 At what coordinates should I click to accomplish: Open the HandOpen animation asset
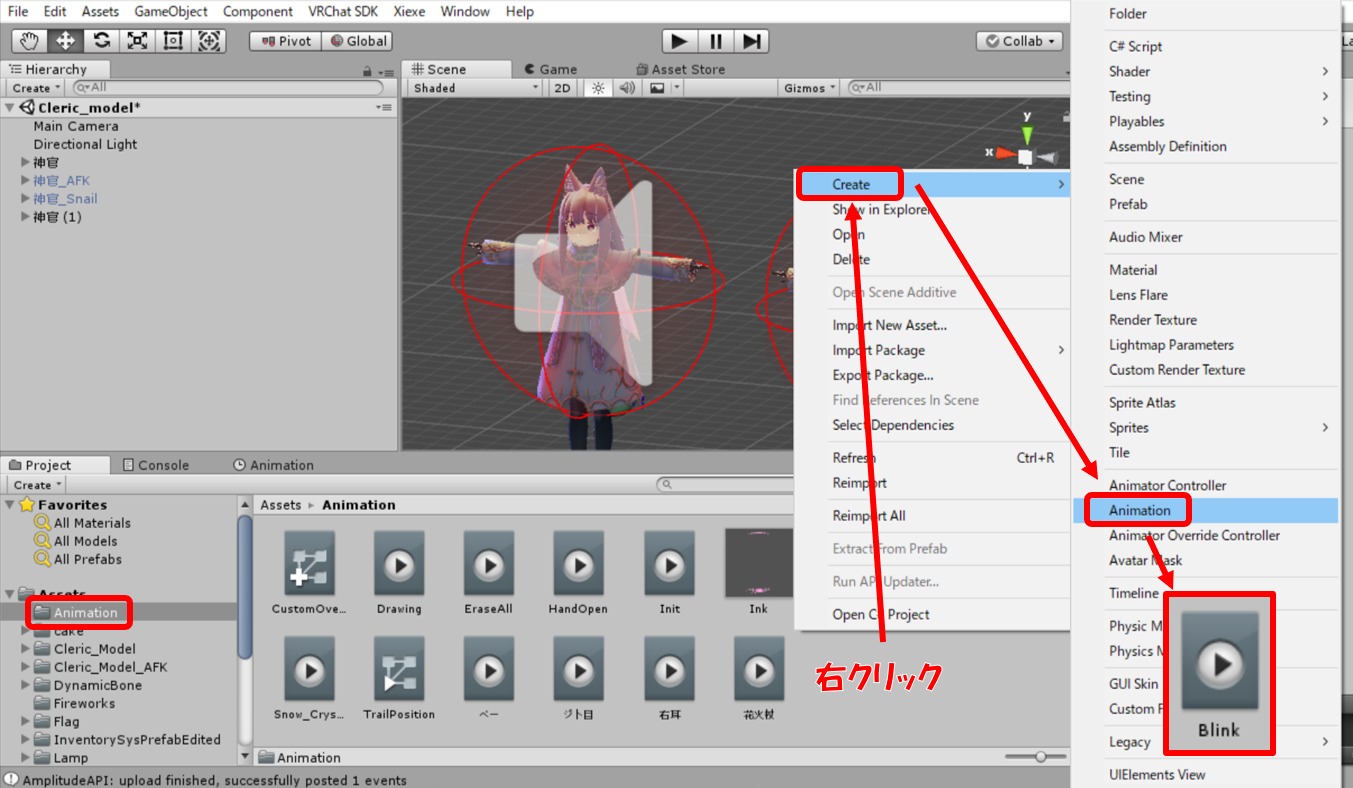click(x=578, y=573)
